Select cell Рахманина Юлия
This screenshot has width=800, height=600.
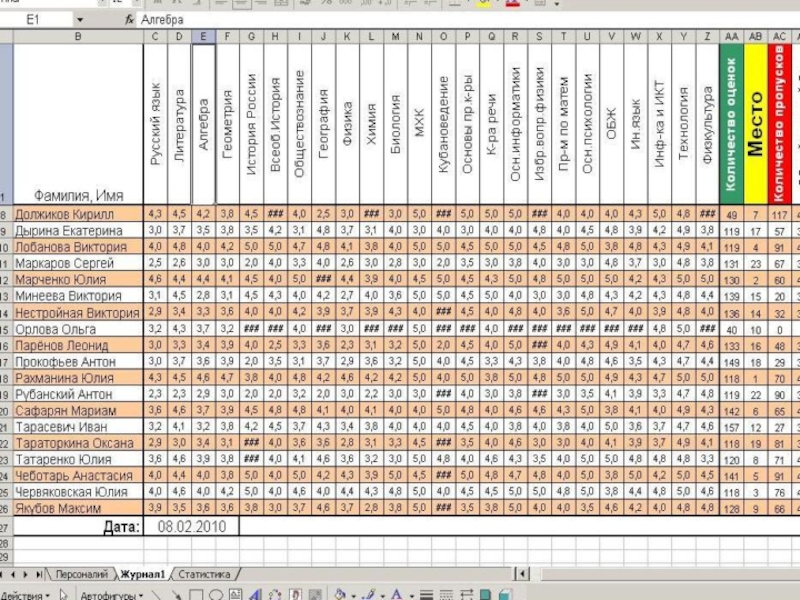[x=78, y=378]
